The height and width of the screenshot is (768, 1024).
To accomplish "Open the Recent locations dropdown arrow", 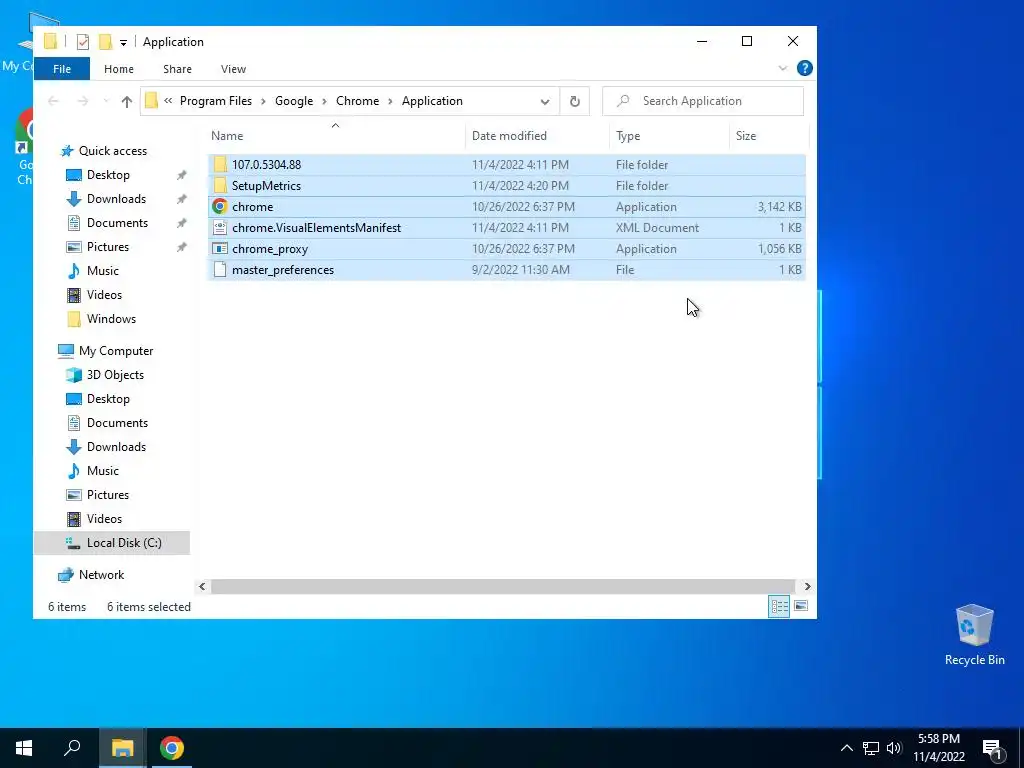I will point(106,101).
